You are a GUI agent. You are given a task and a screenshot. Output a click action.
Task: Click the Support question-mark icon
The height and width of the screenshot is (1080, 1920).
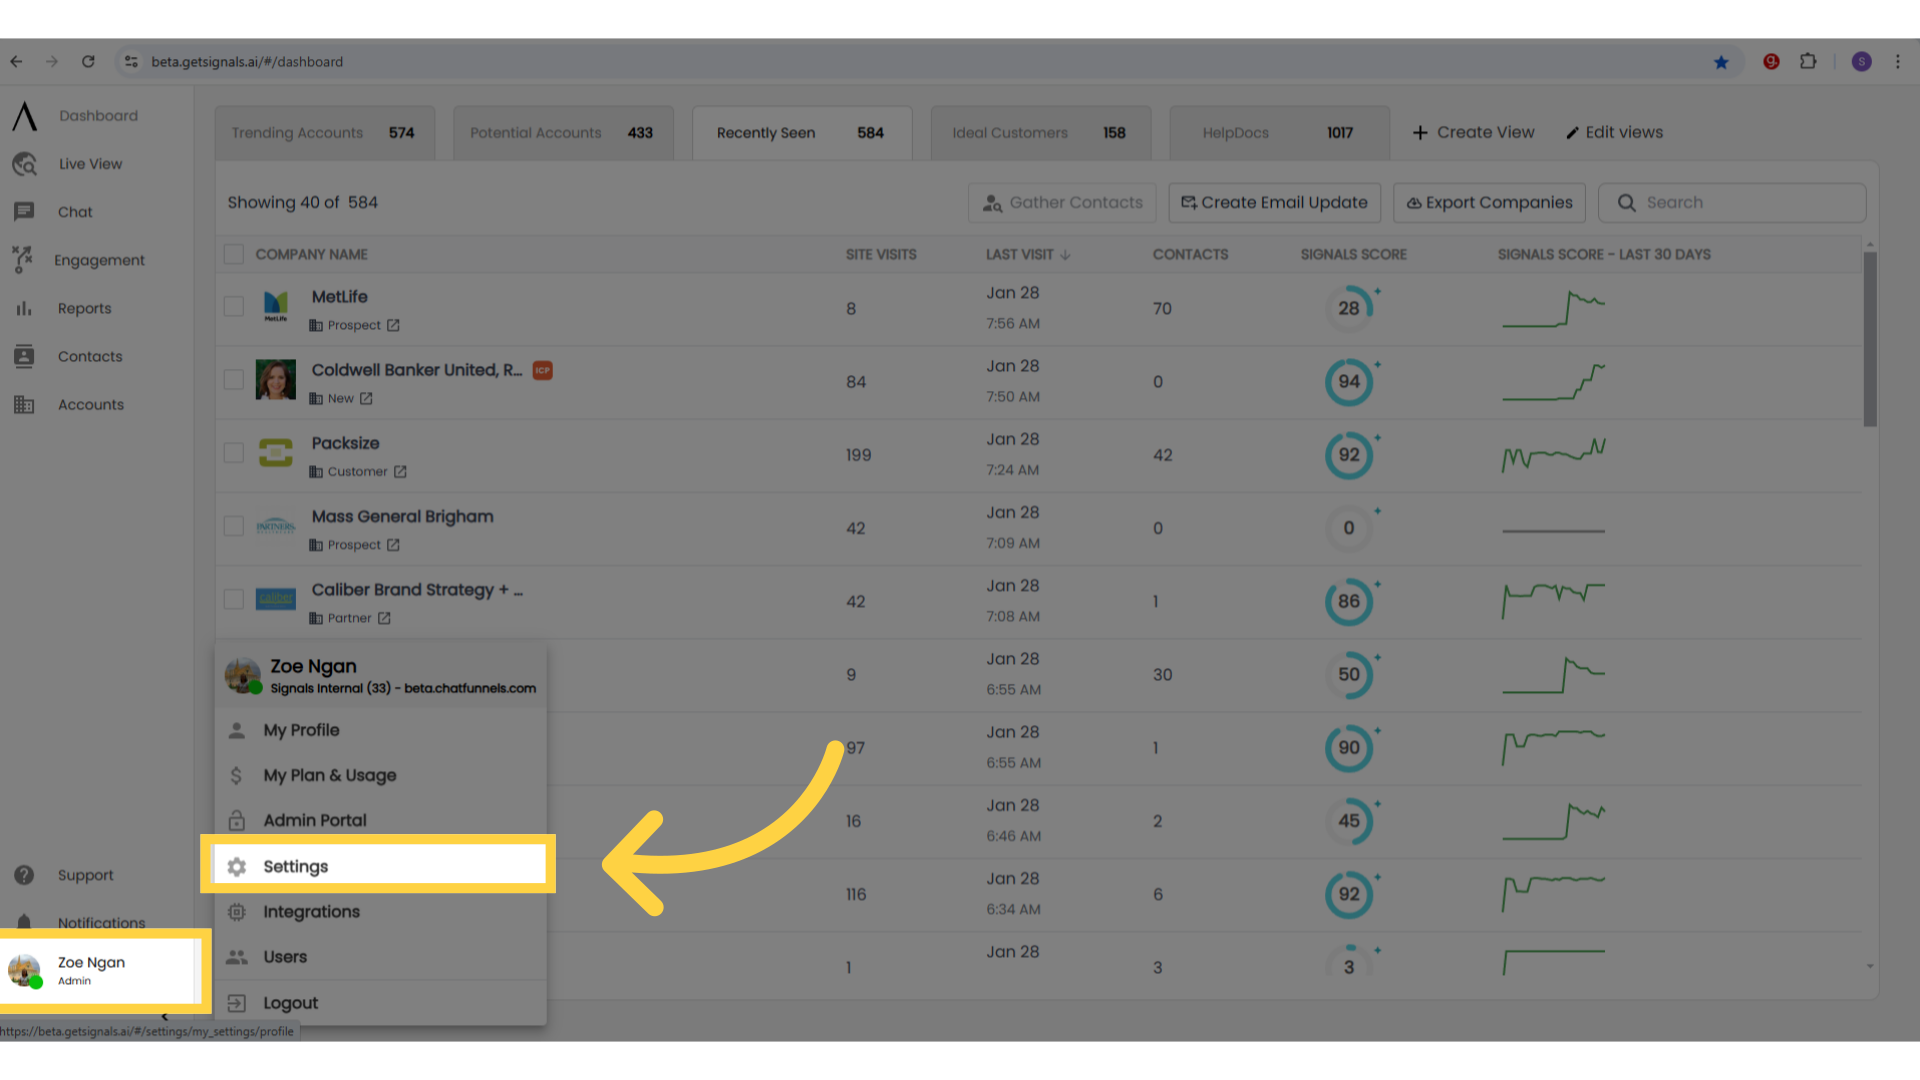24,875
